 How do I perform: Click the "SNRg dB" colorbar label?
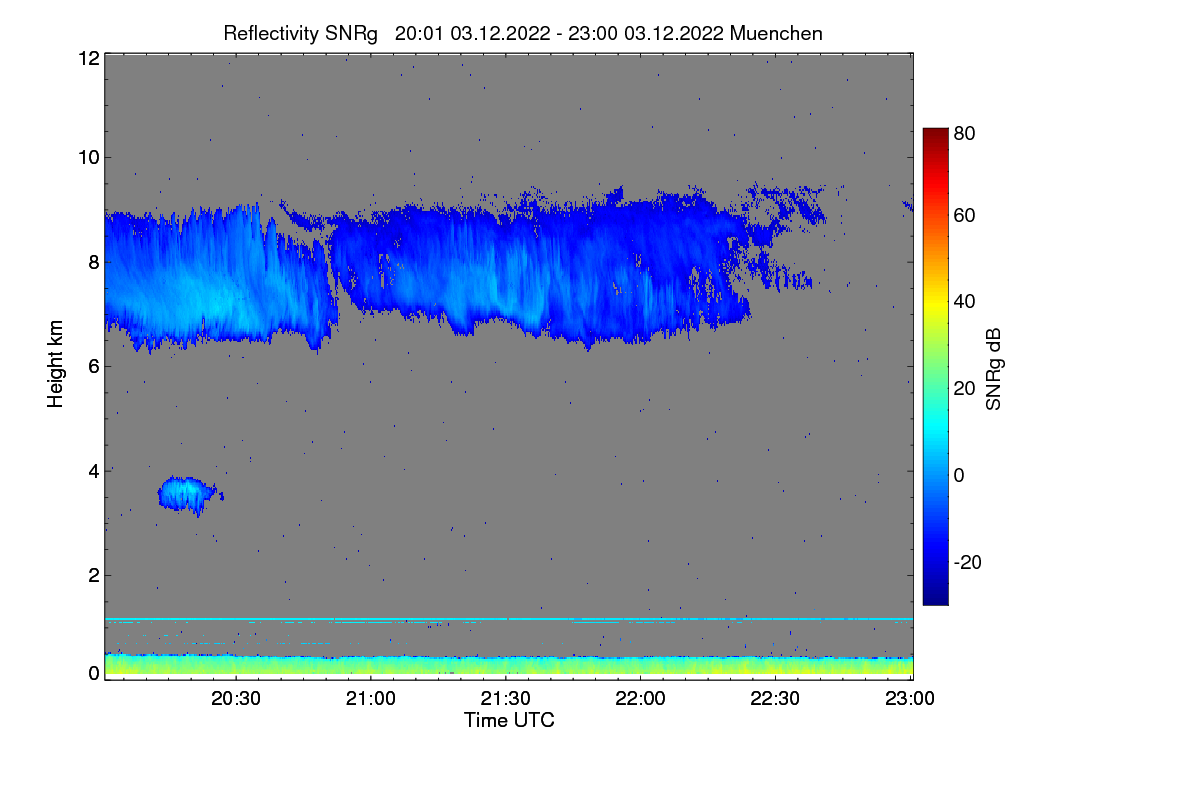coord(993,368)
